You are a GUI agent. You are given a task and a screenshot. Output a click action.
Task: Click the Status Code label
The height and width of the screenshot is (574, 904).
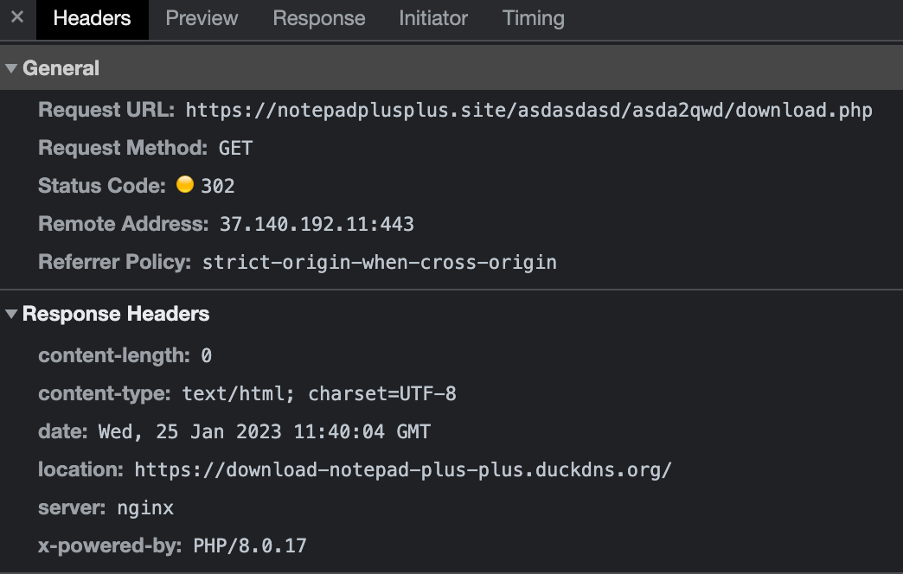point(102,186)
